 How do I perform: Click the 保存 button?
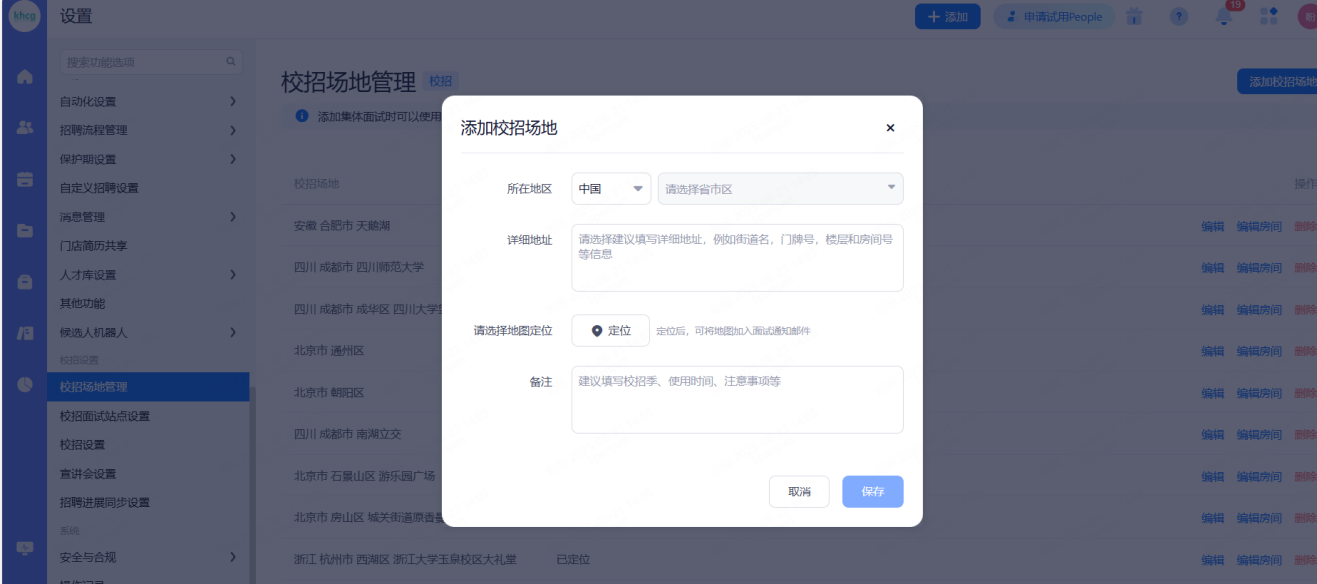click(872, 492)
